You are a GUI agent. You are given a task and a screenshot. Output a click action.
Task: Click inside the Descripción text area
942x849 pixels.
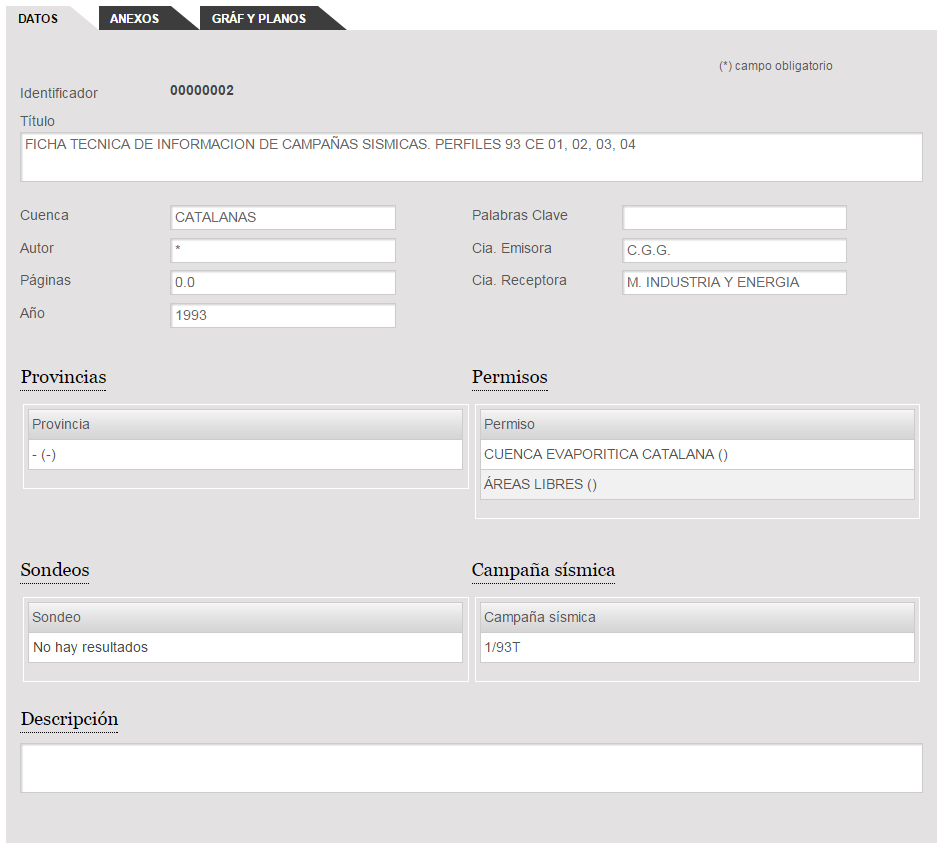point(471,768)
